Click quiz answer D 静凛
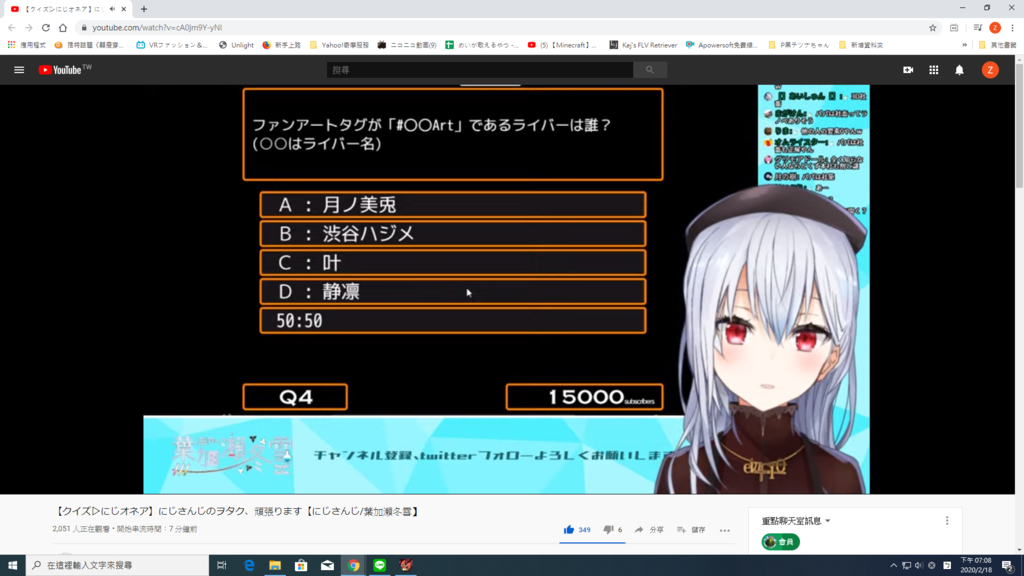 click(x=453, y=291)
